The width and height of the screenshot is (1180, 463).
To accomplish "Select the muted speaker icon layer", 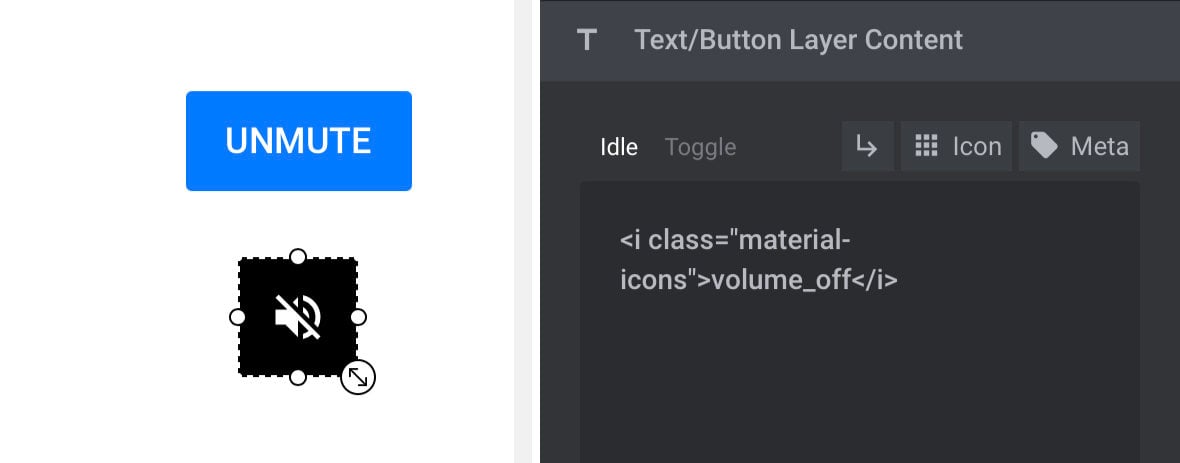I will click(298, 317).
